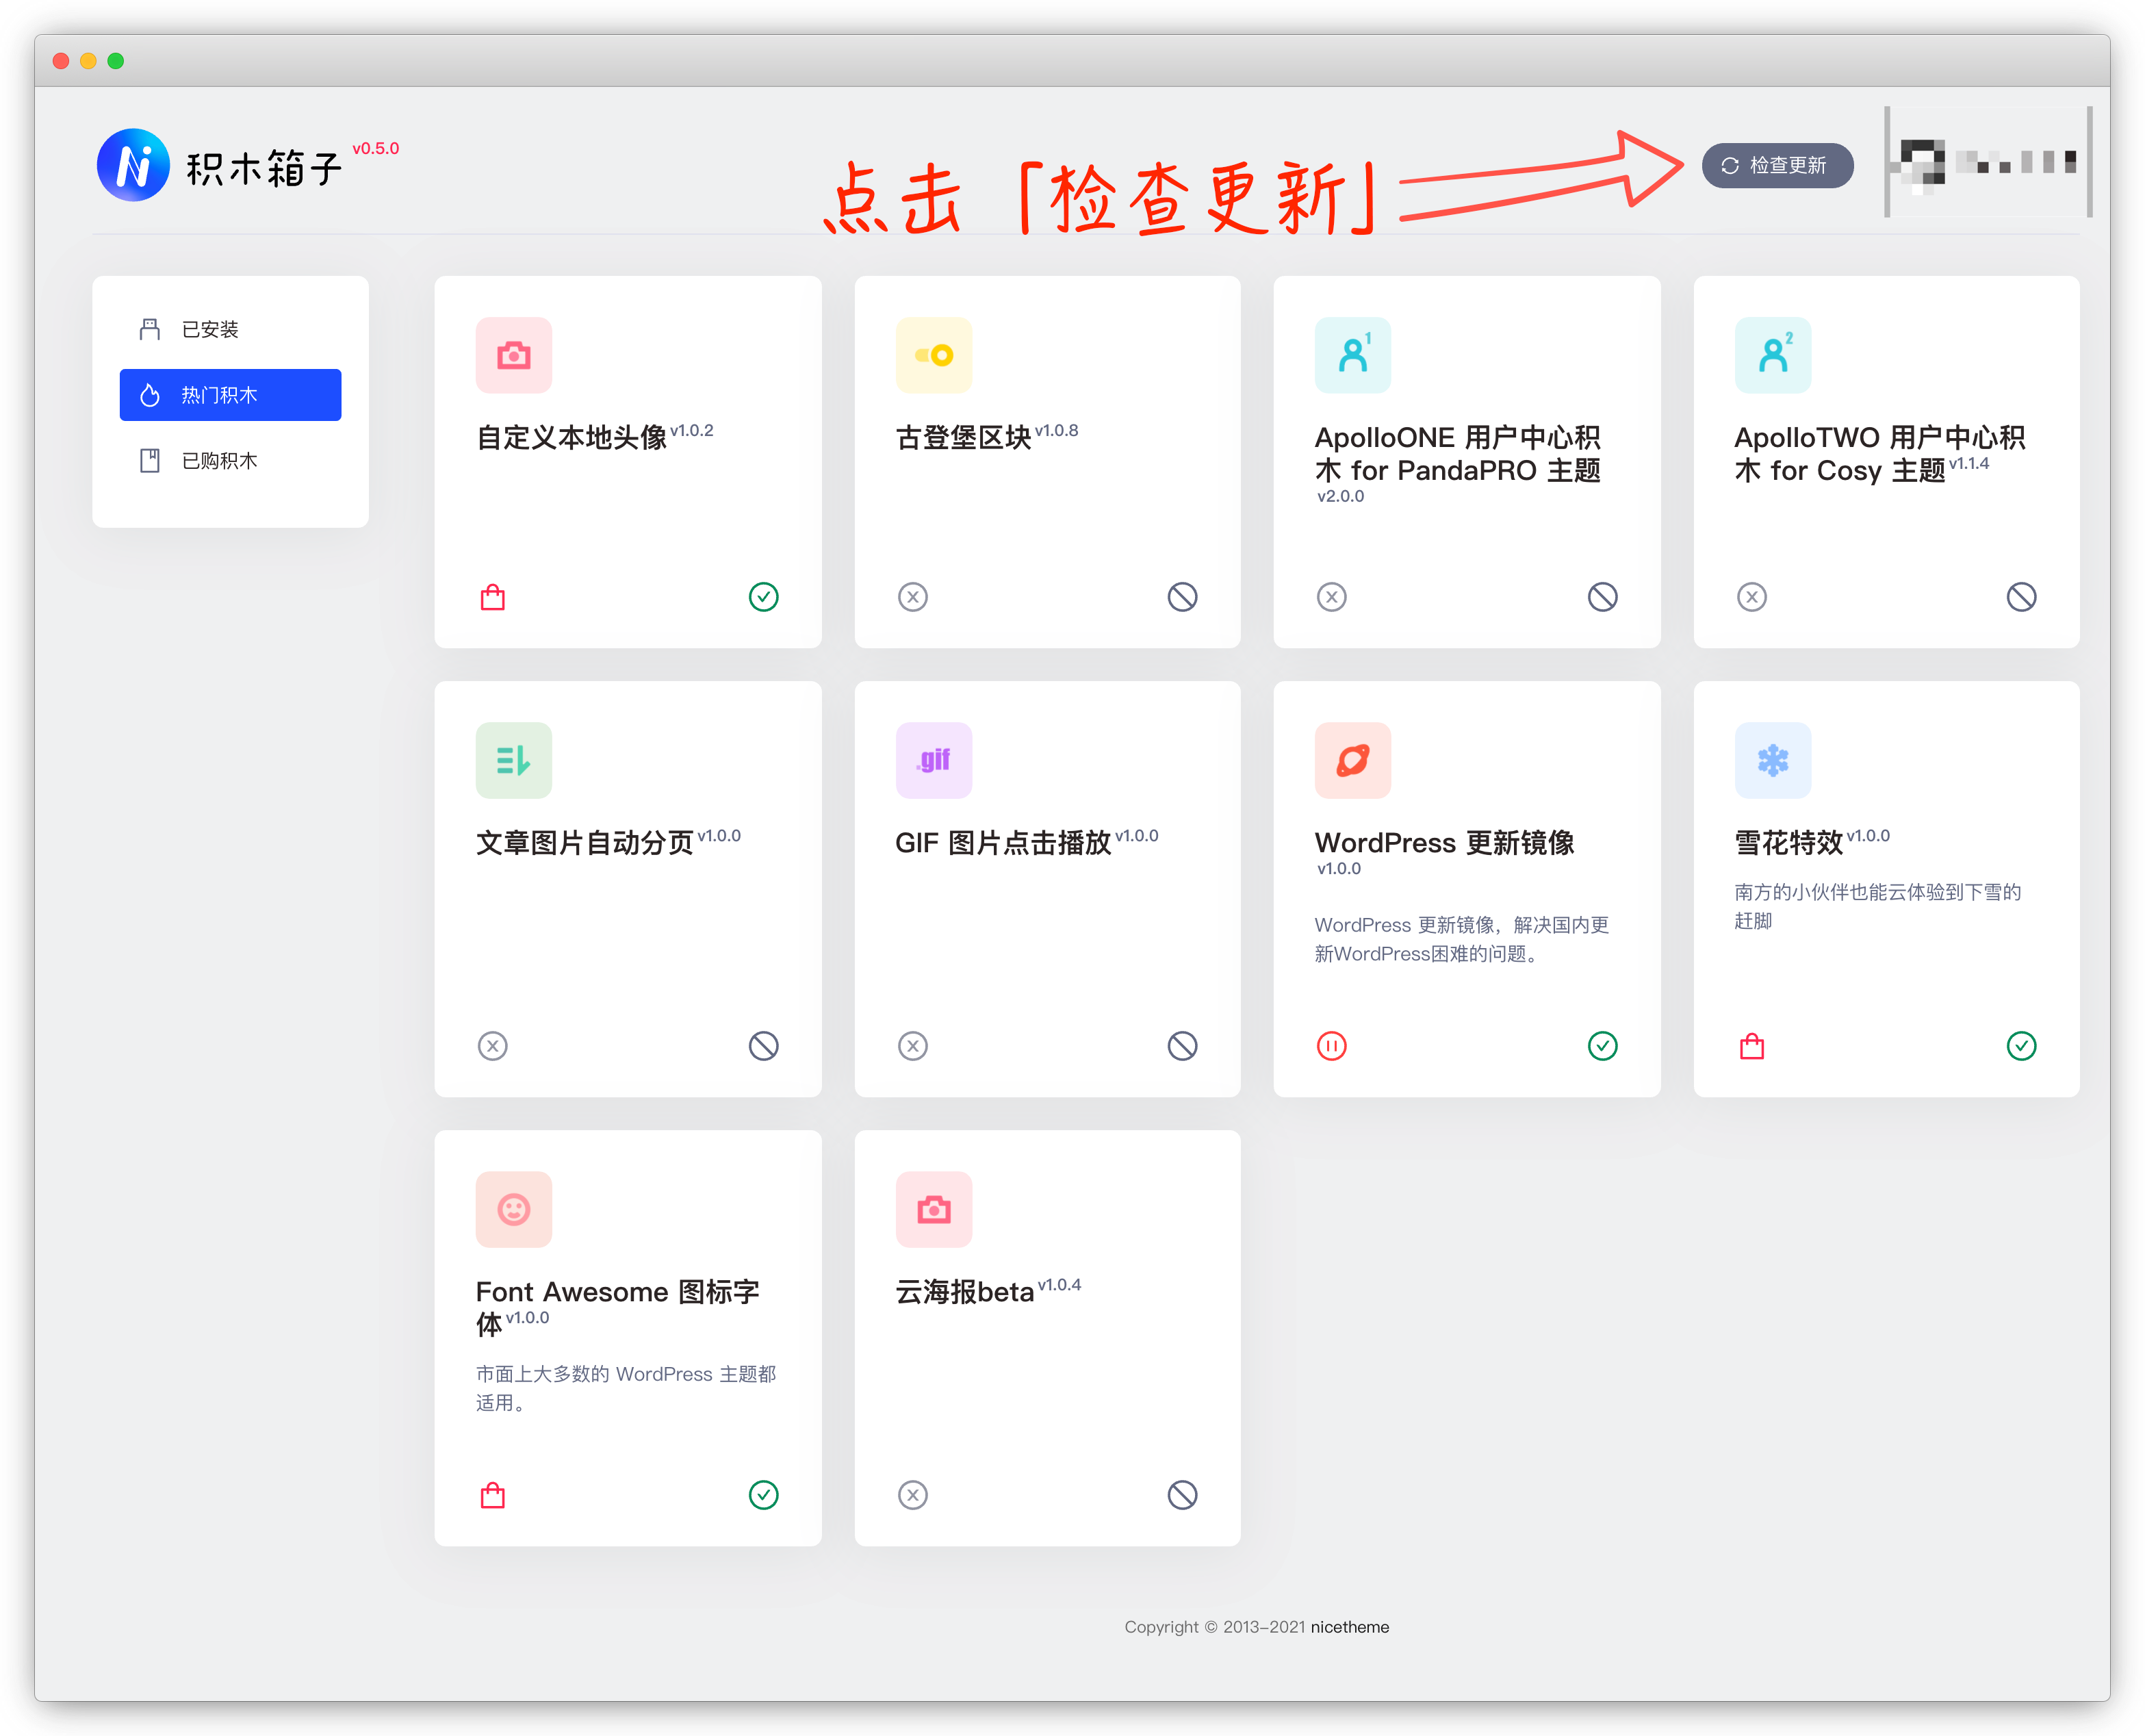Click the x circle icon on GIF 图片点击播放
The height and width of the screenshot is (1736, 2145).
pyautogui.click(x=913, y=1046)
